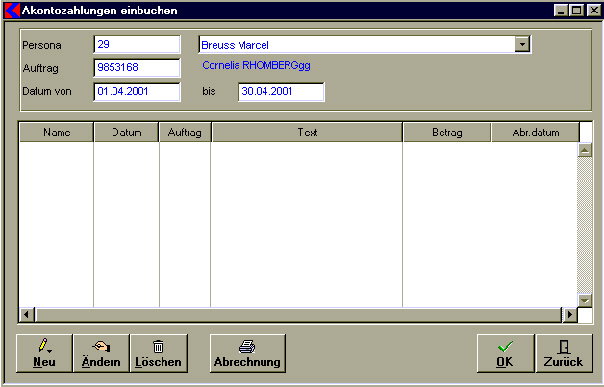Focus the Persona number field containing 29

click(137, 44)
